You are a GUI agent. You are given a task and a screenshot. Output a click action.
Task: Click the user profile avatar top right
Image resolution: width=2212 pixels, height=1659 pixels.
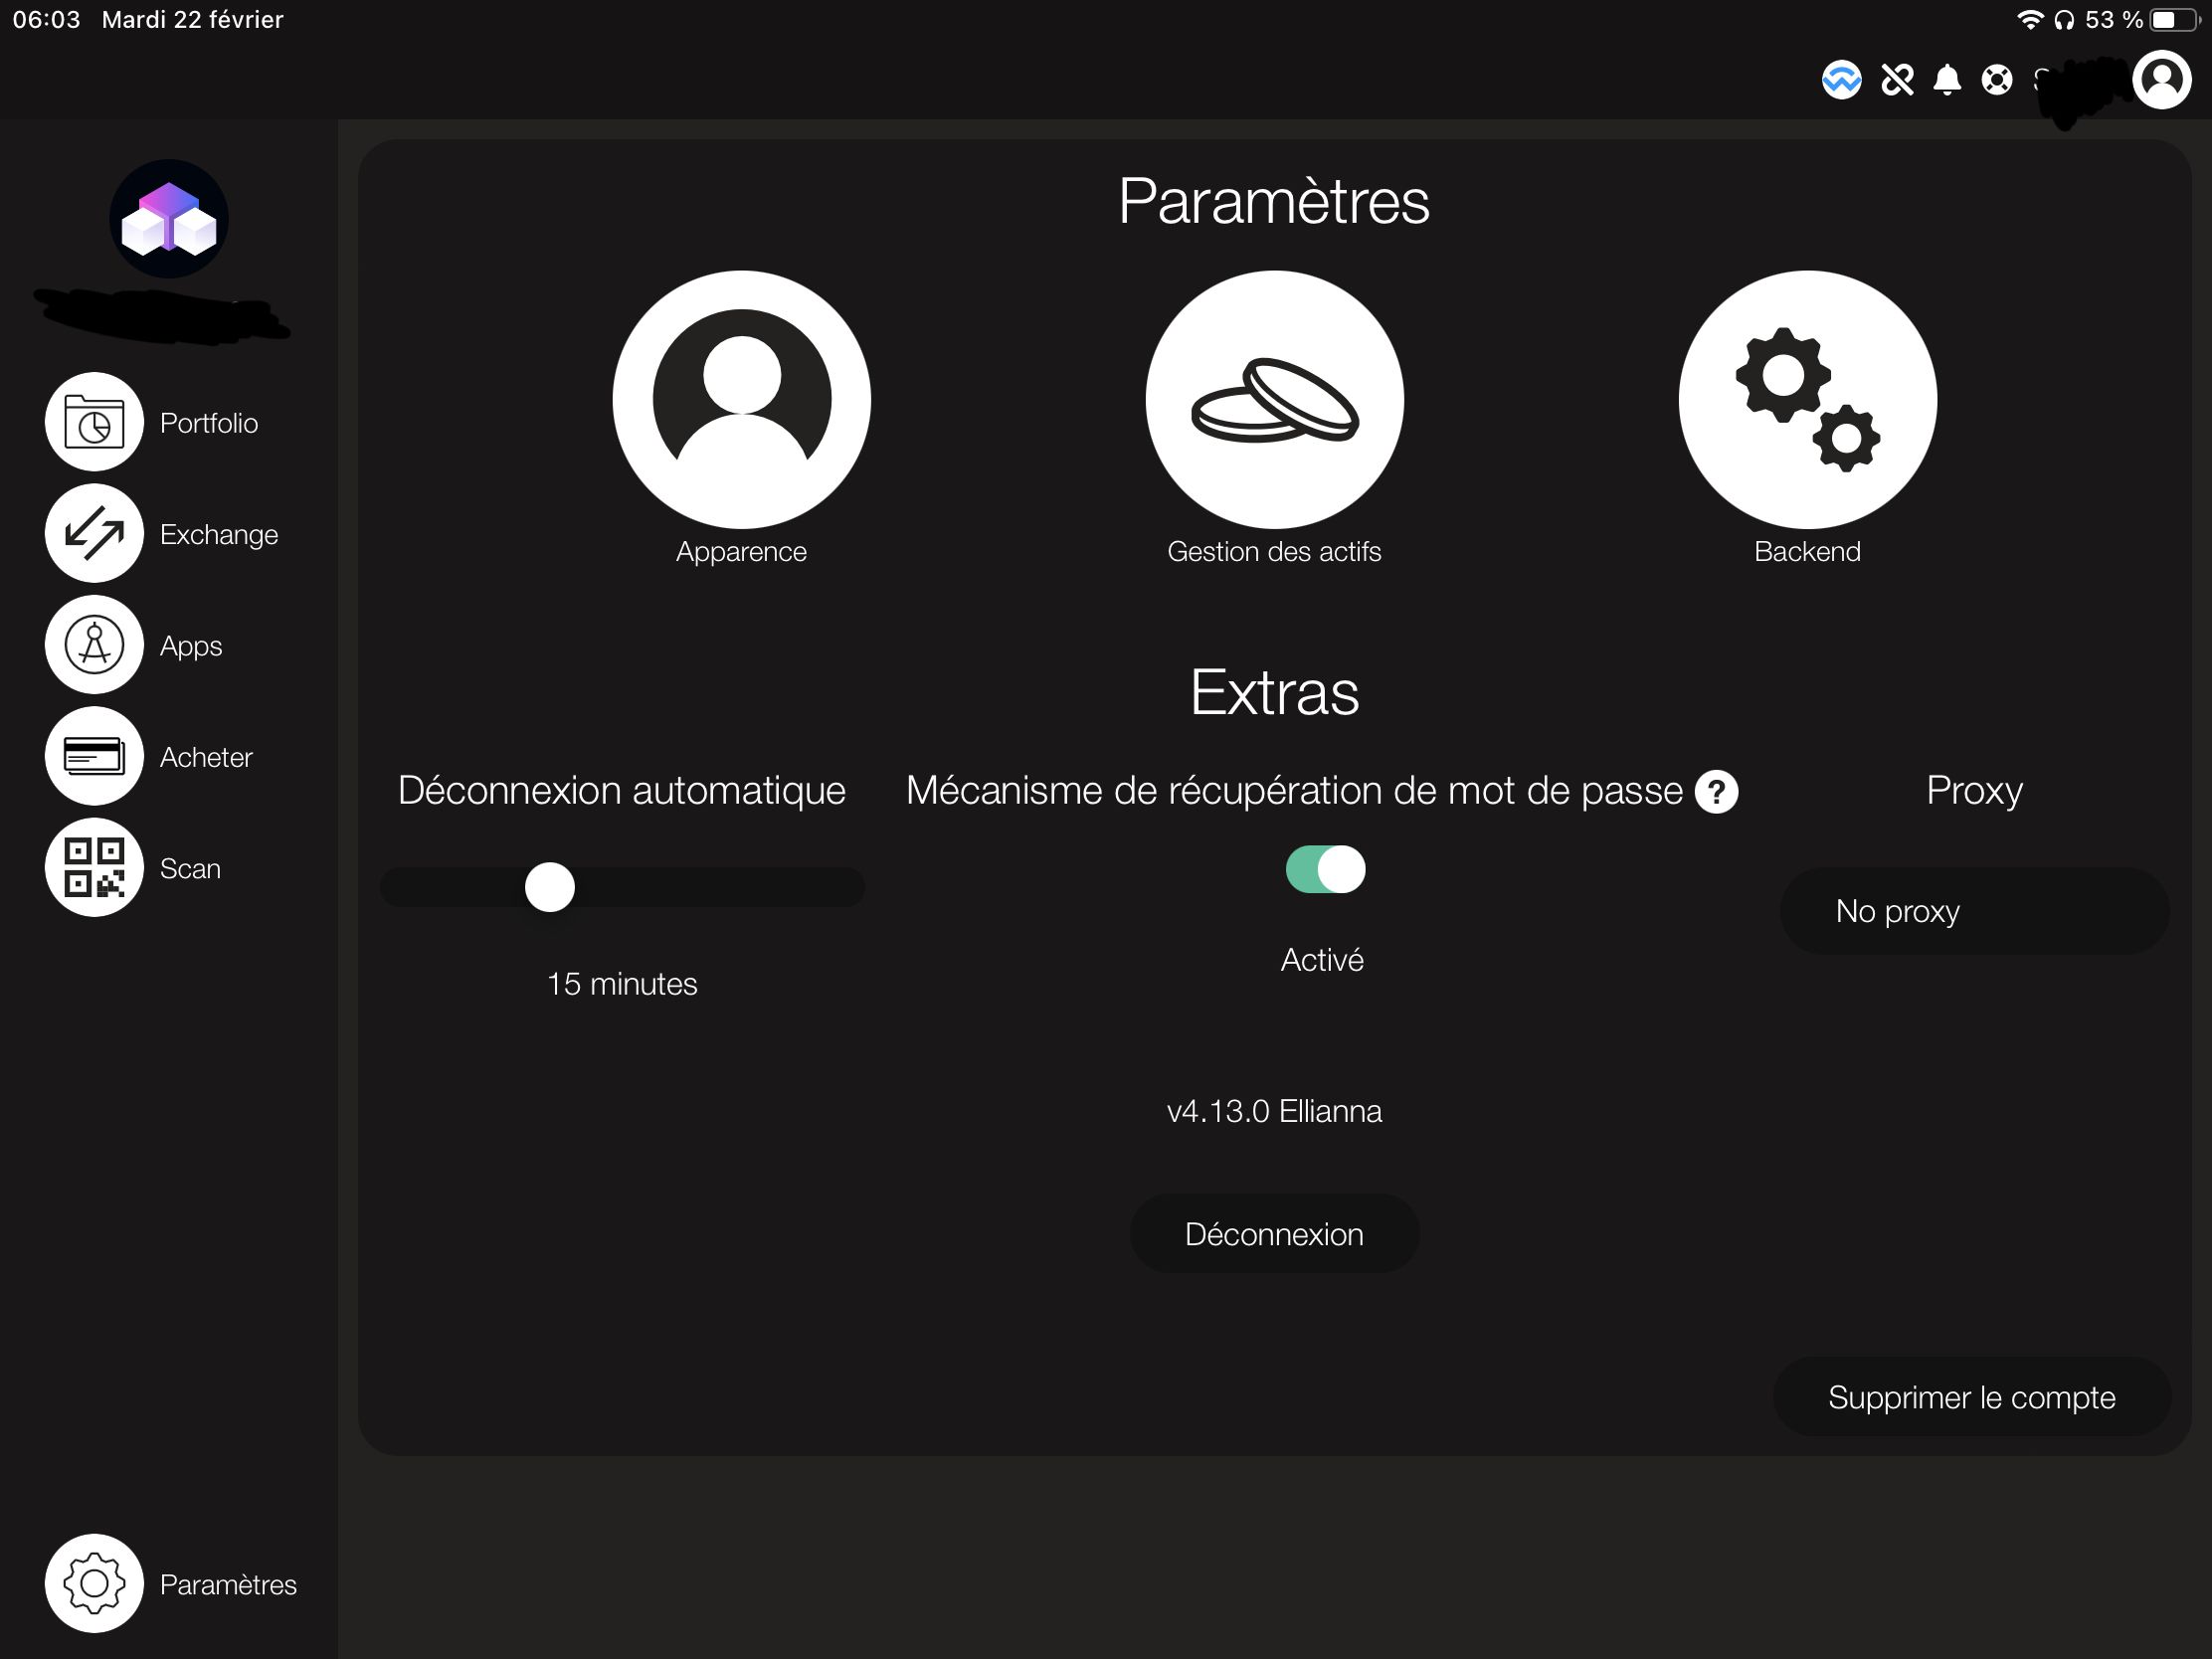coord(2161,79)
